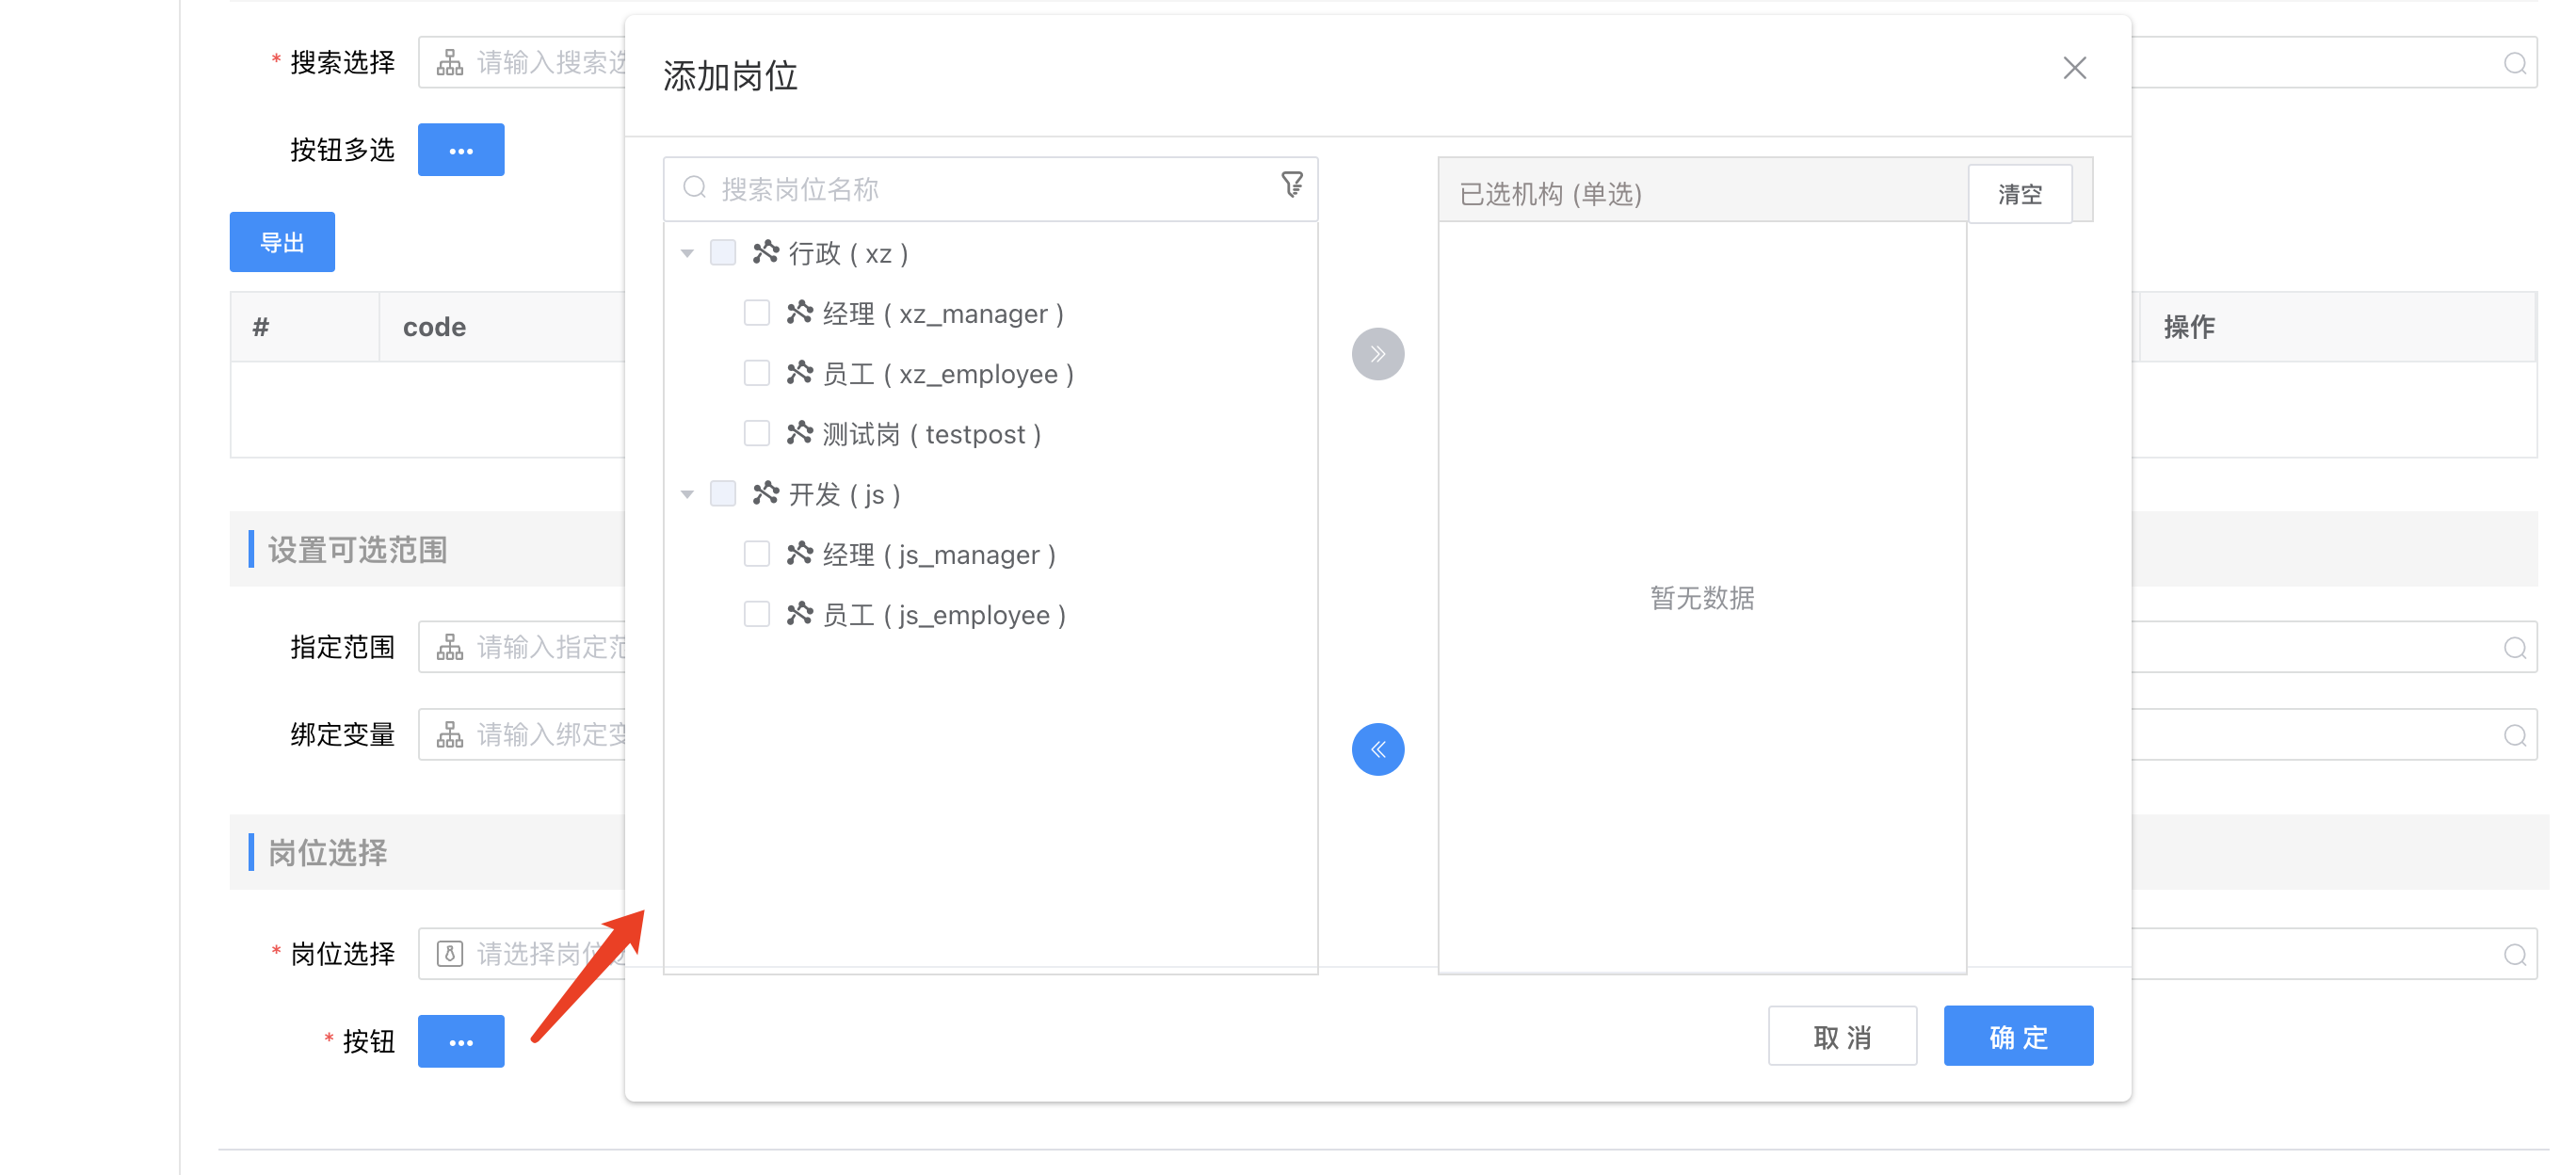The image size is (2576, 1175).
Task: Click the move-right double-arrow transfer button
Action: (1377, 354)
